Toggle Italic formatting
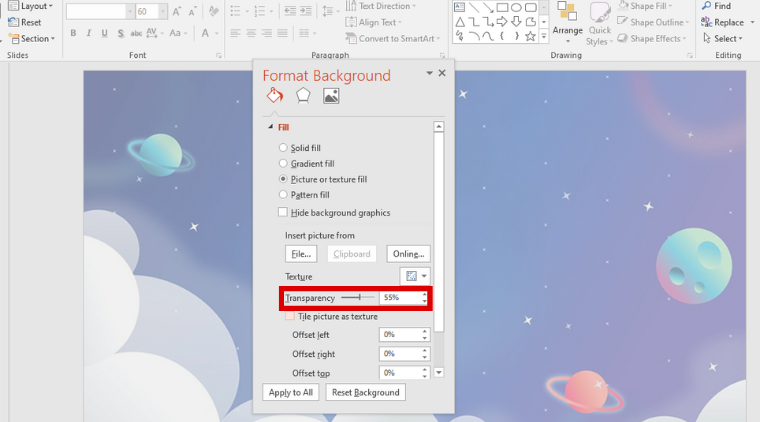Image resolution: width=760 pixels, height=422 pixels. 89,33
